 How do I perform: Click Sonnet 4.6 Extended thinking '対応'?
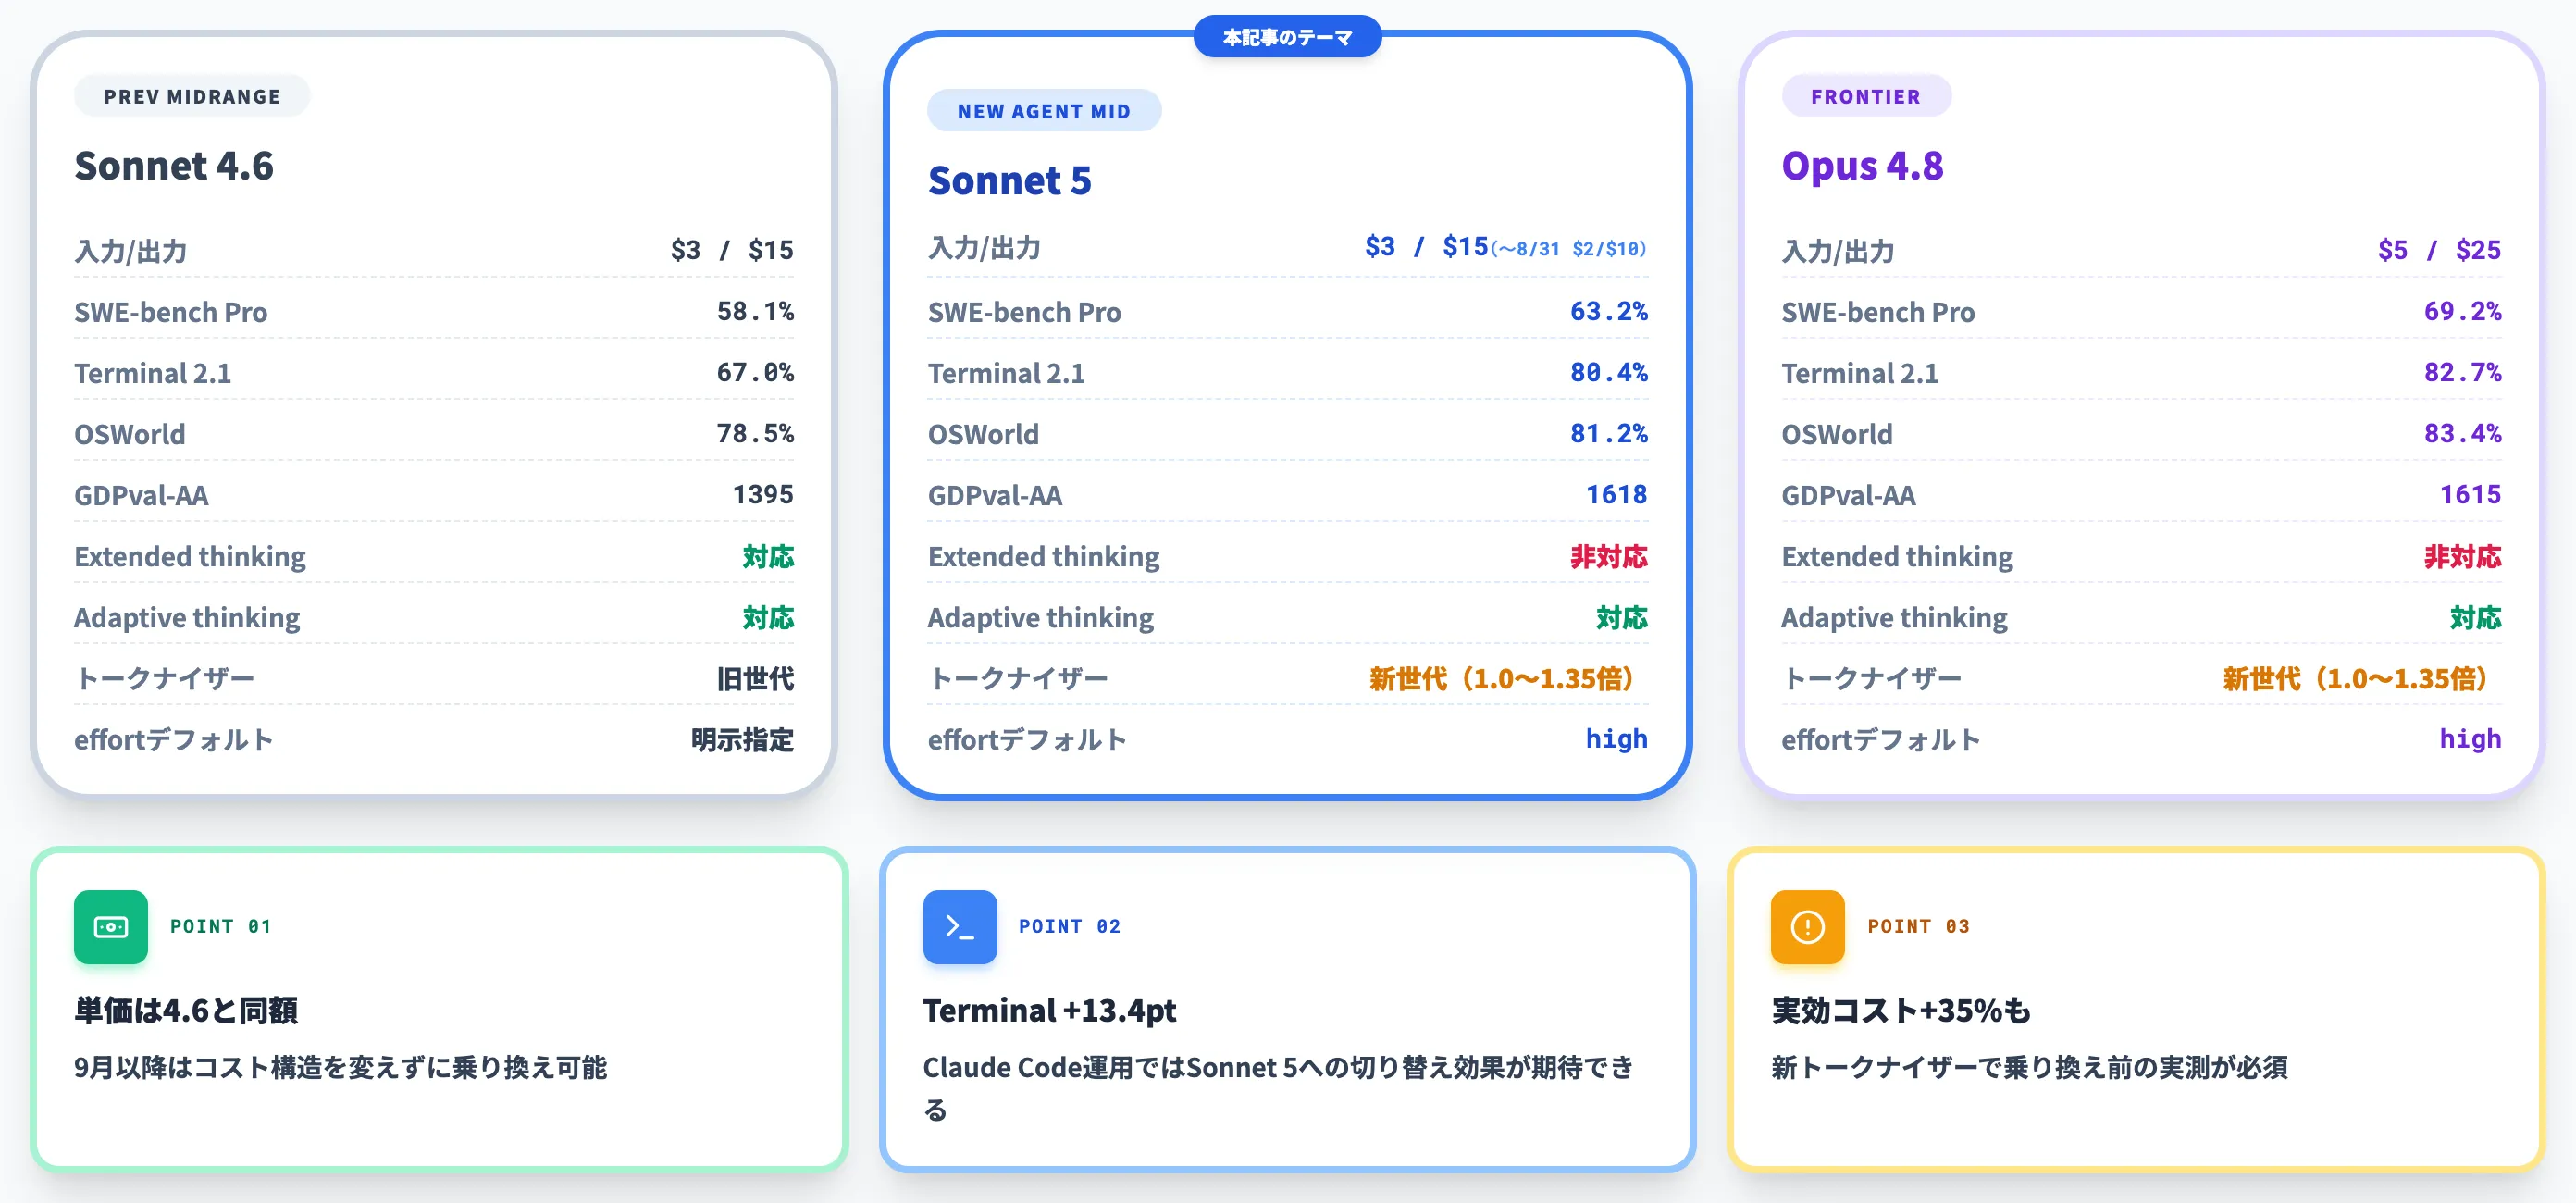(x=768, y=556)
